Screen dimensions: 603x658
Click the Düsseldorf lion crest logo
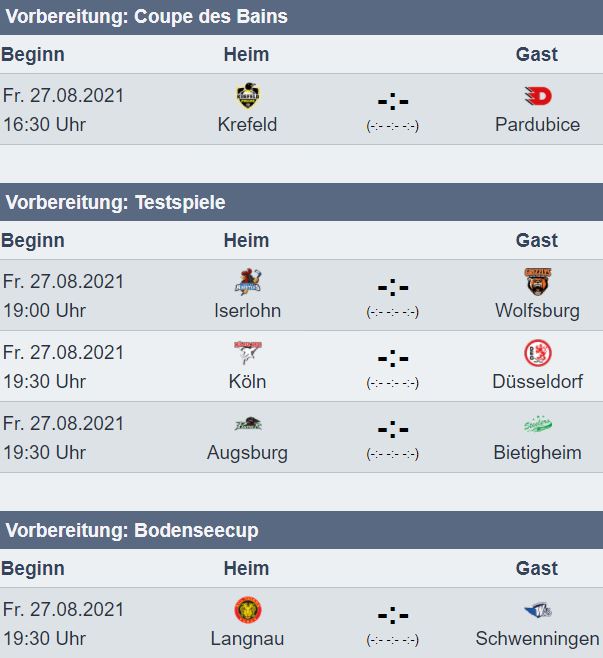[x=538, y=352]
